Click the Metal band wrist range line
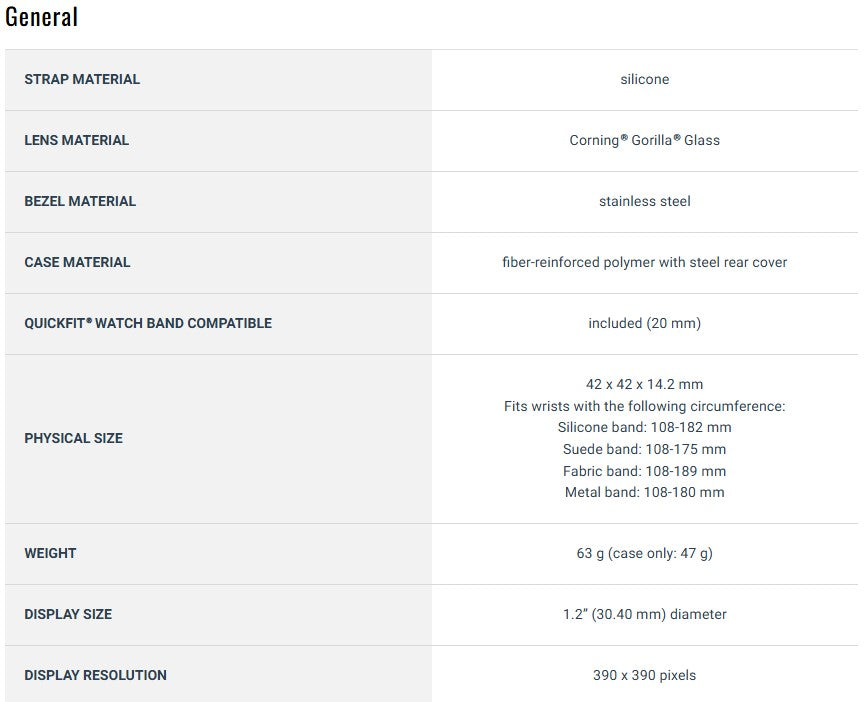The height and width of the screenshot is (702, 865). click(x=644, y=492)
